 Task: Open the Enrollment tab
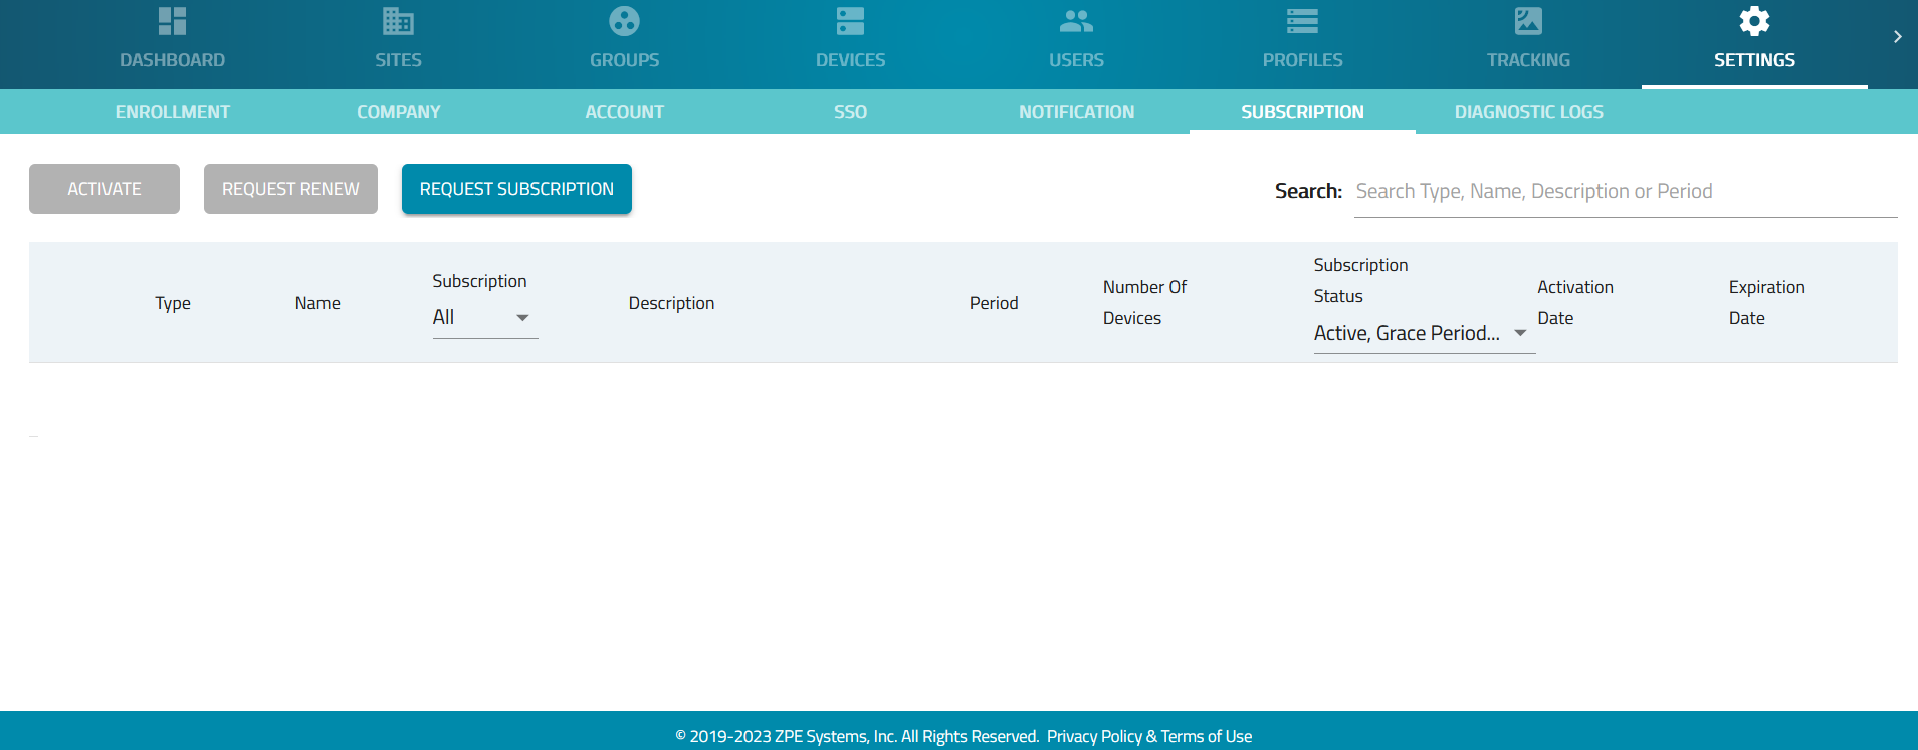click(173, 112)
